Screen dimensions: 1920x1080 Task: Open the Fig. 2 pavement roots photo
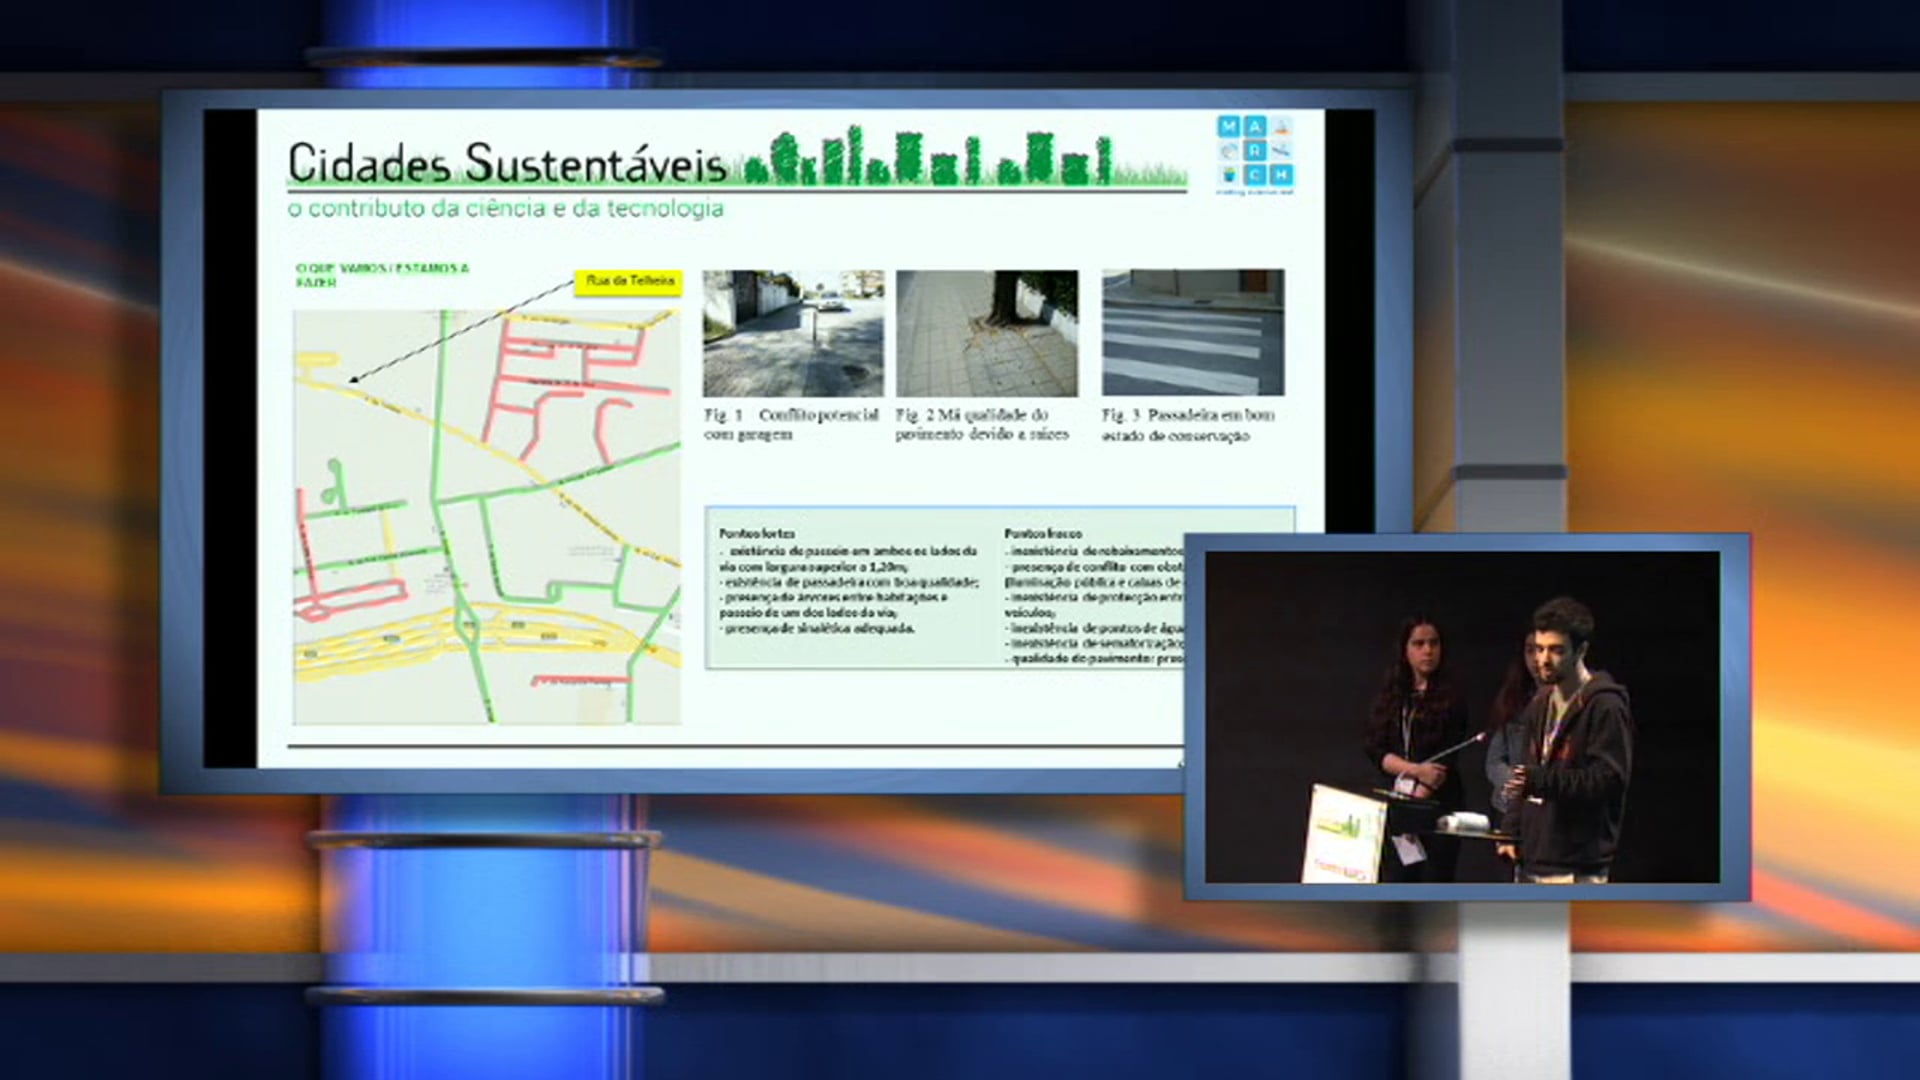click(x=987, y=333)
